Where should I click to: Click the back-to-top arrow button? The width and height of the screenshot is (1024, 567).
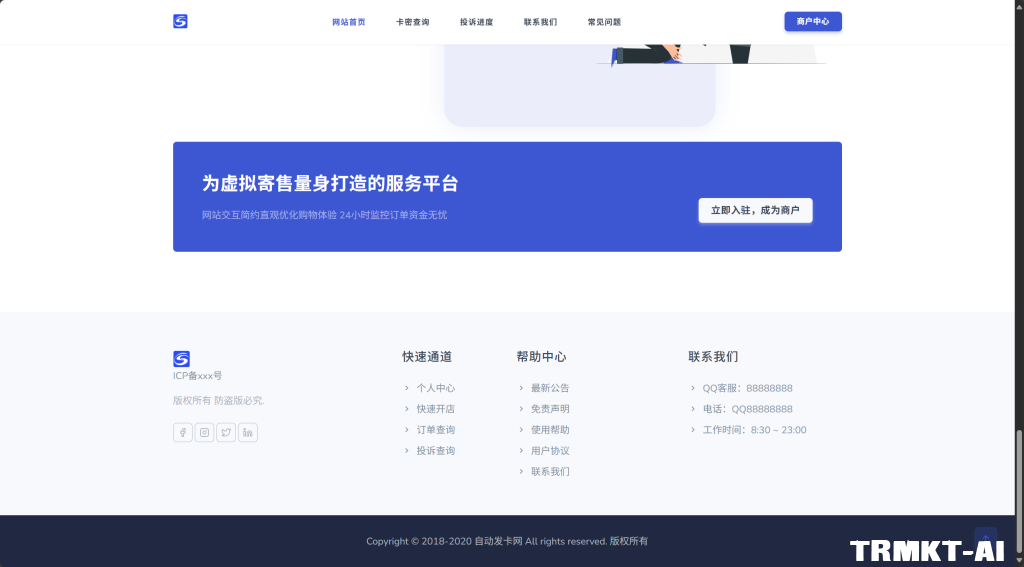point(985,538)
